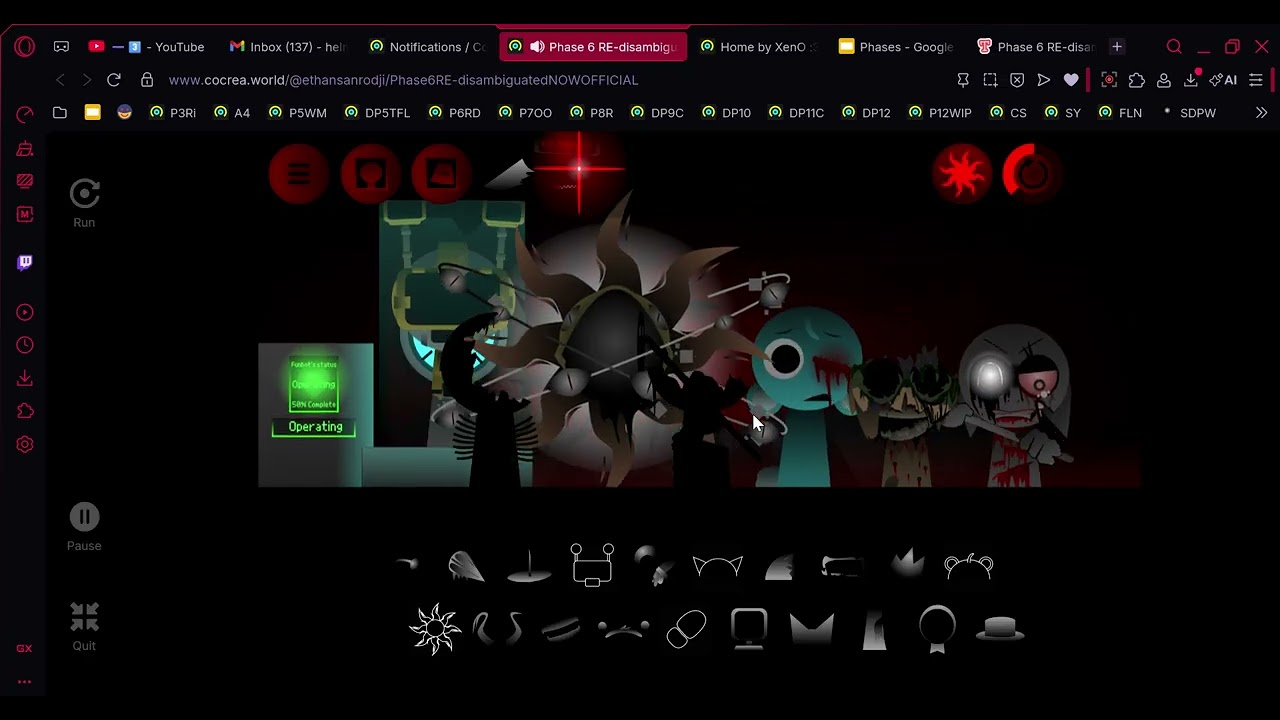Open a new tab with the plus button
1280x720 pixels.
[1117, 47]
